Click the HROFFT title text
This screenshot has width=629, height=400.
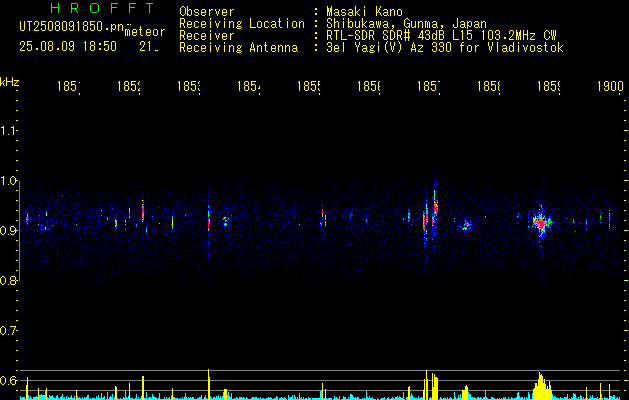pos(102,8)
